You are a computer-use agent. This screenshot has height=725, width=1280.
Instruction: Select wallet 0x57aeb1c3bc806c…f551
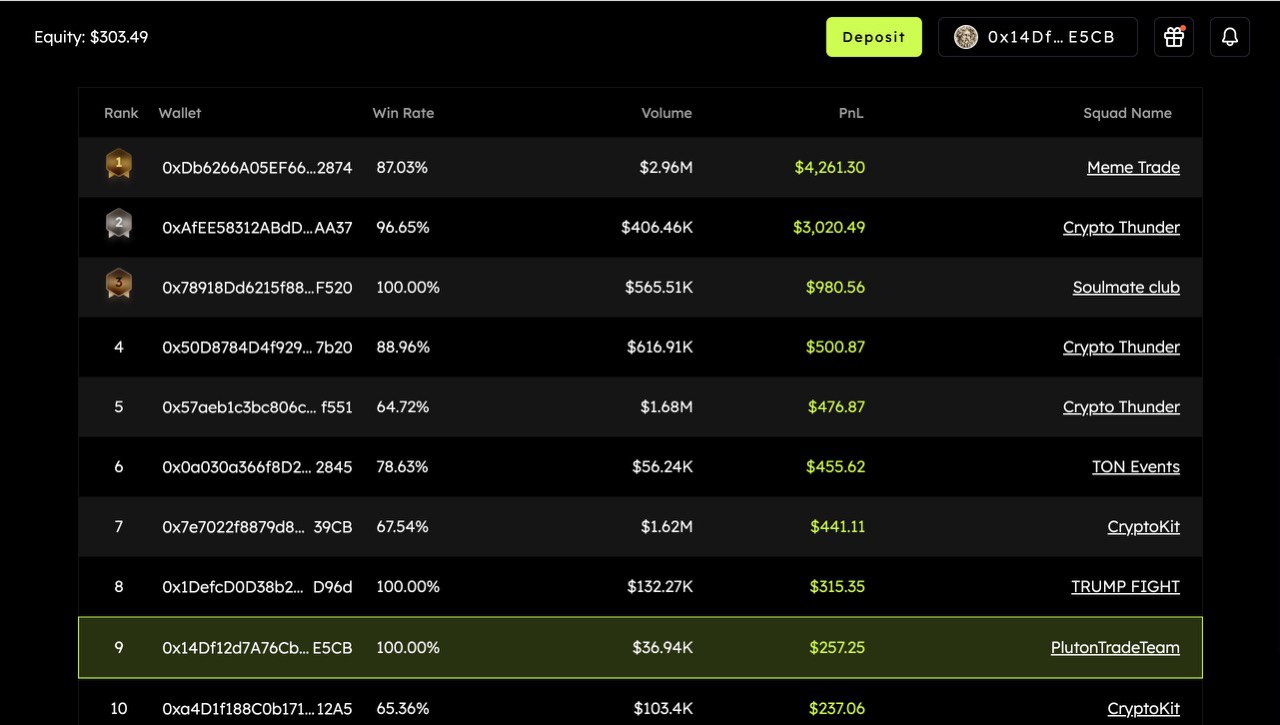(257, 408)
